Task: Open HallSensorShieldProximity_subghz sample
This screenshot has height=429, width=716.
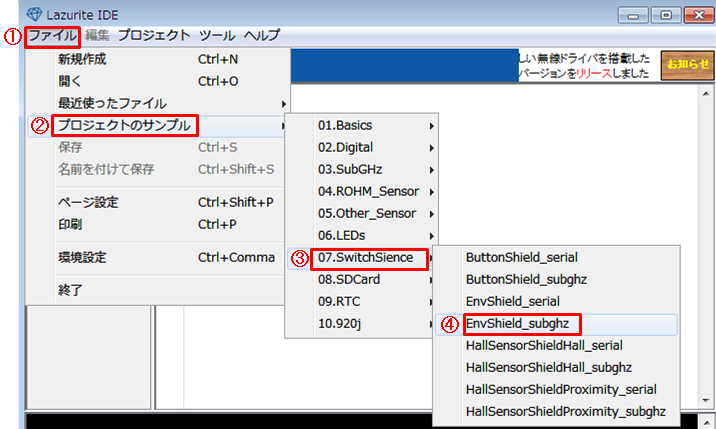Action: (556, 411)
